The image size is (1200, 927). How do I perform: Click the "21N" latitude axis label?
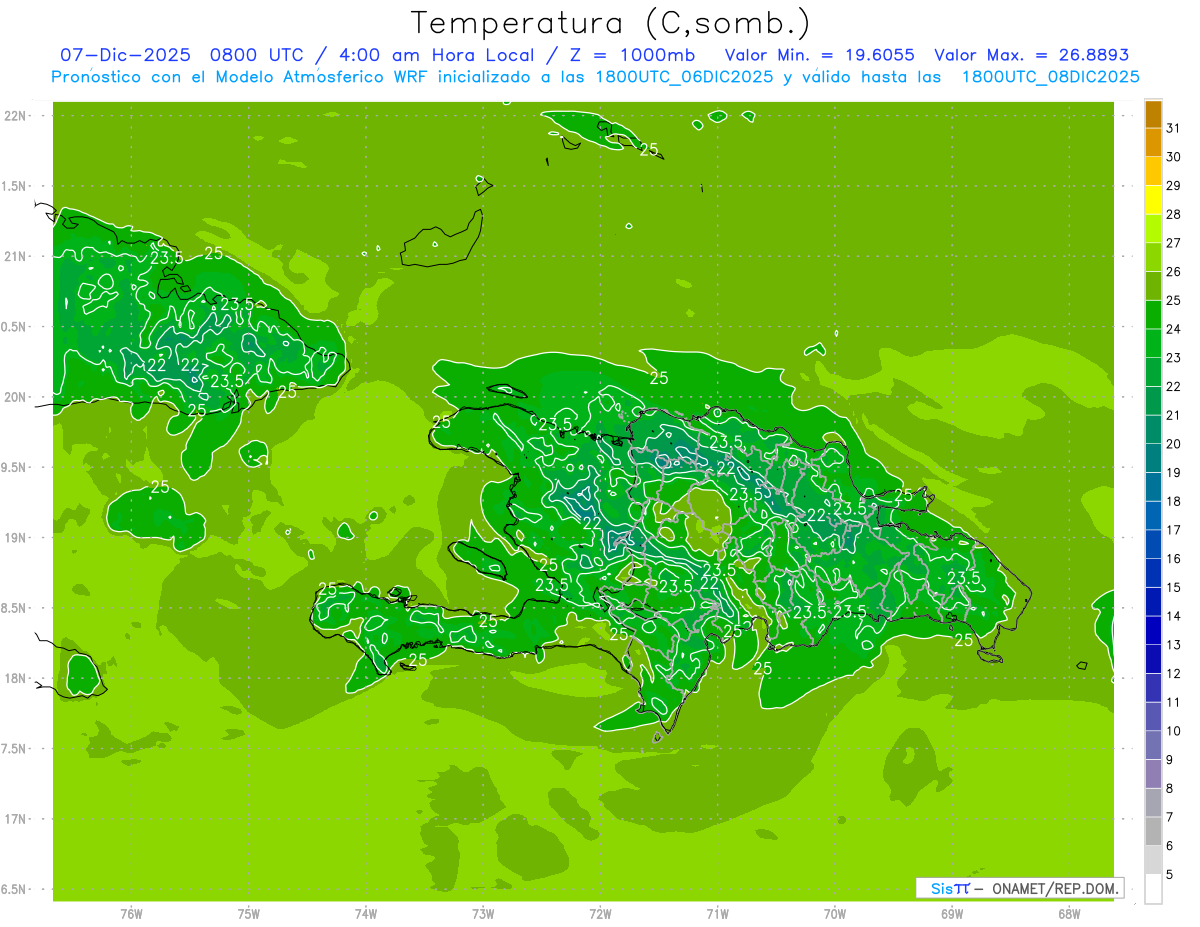(15, 256)
